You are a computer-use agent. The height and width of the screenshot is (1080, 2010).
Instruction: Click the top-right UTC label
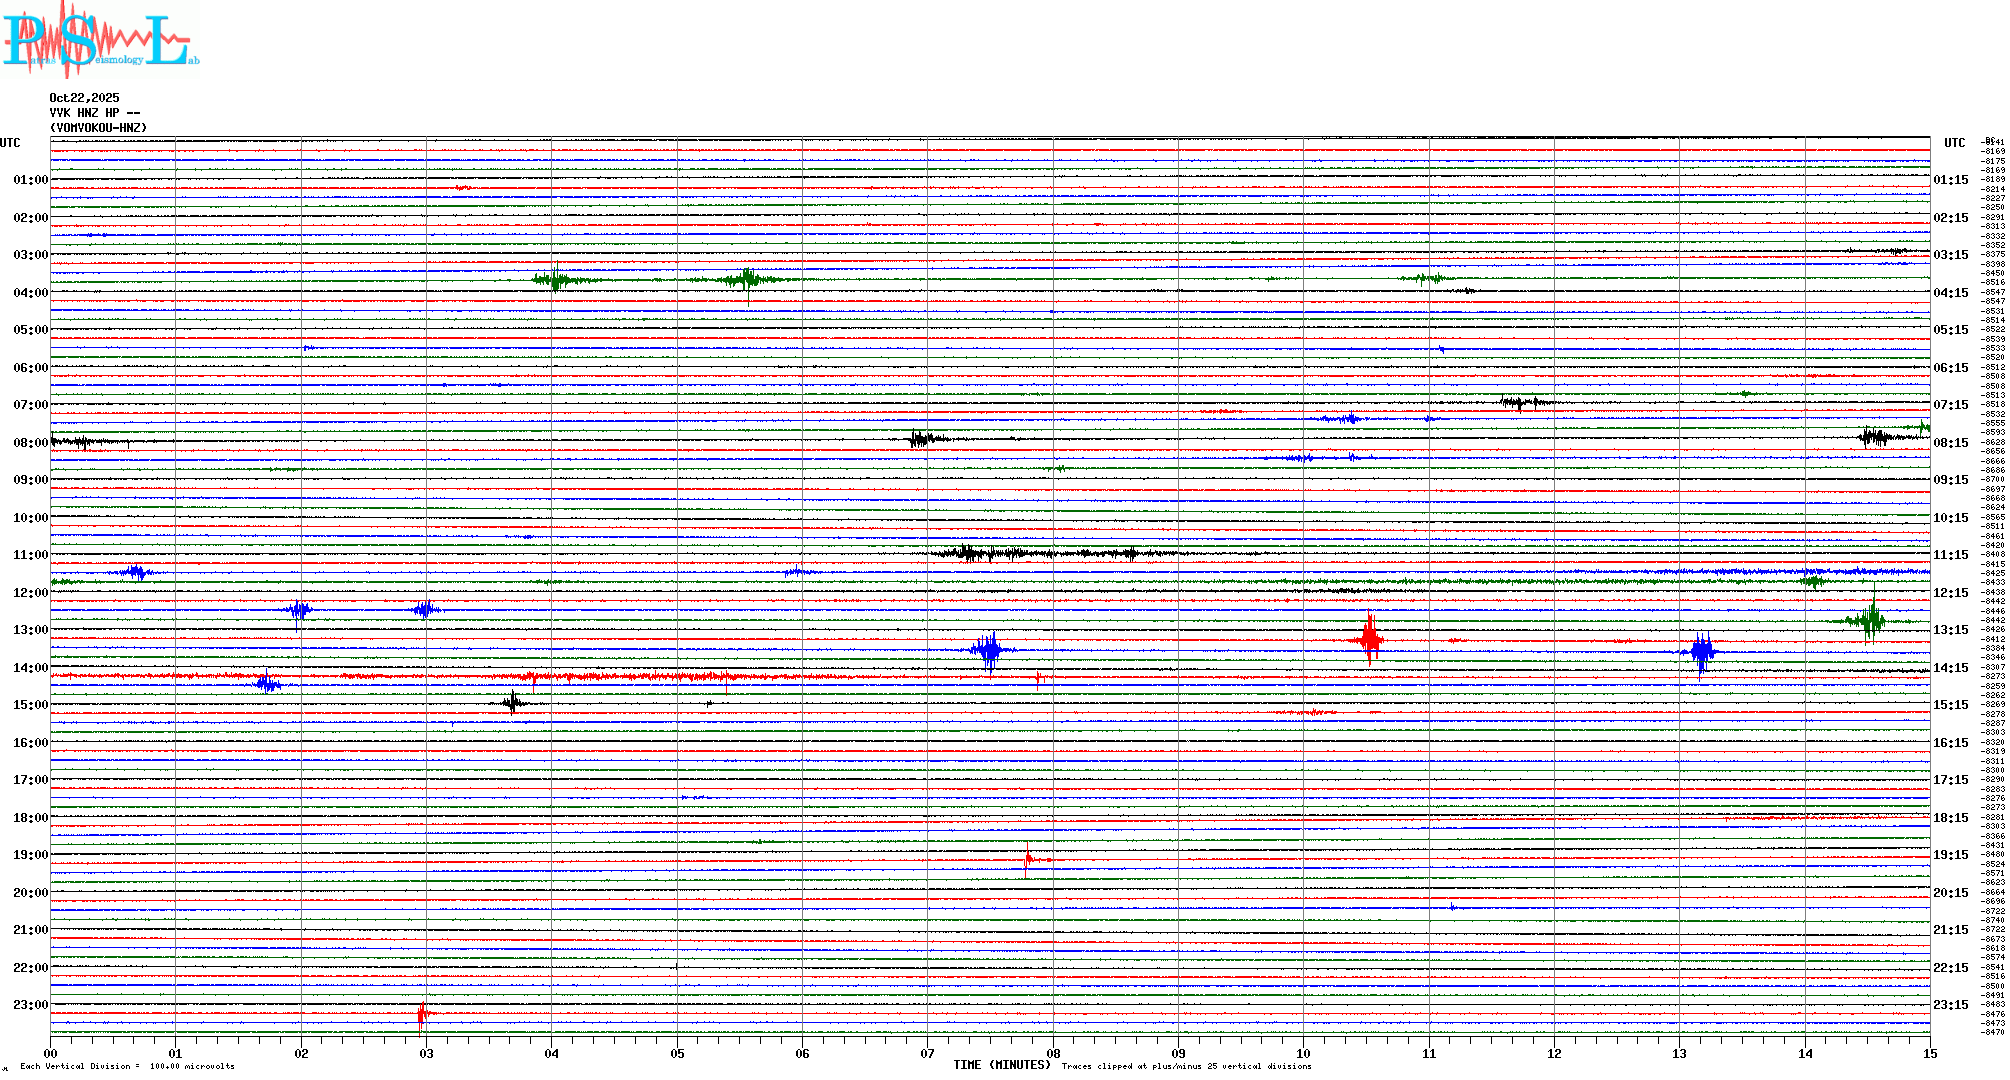point(1954,143)
